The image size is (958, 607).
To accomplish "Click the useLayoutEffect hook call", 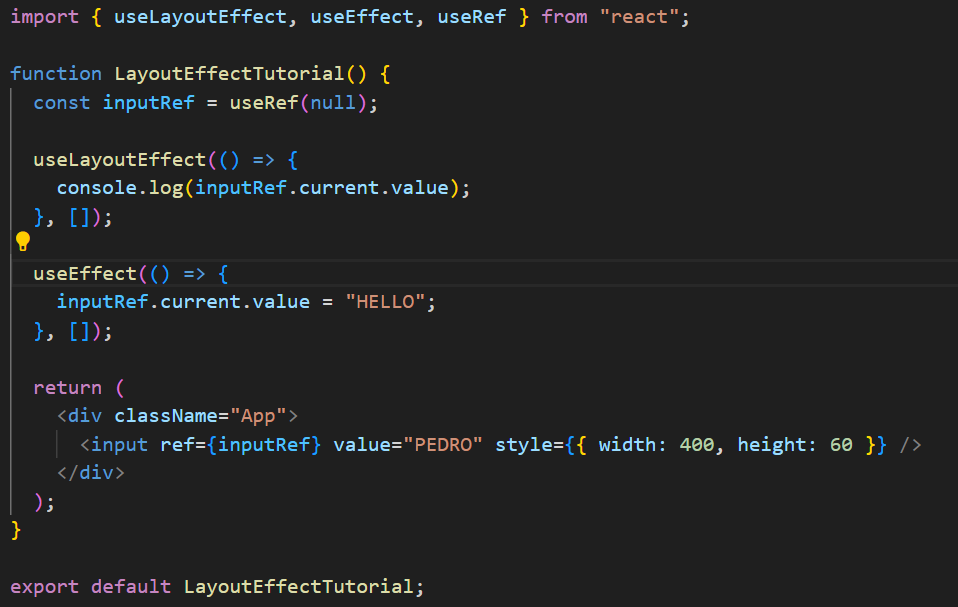I will [120, 160].
